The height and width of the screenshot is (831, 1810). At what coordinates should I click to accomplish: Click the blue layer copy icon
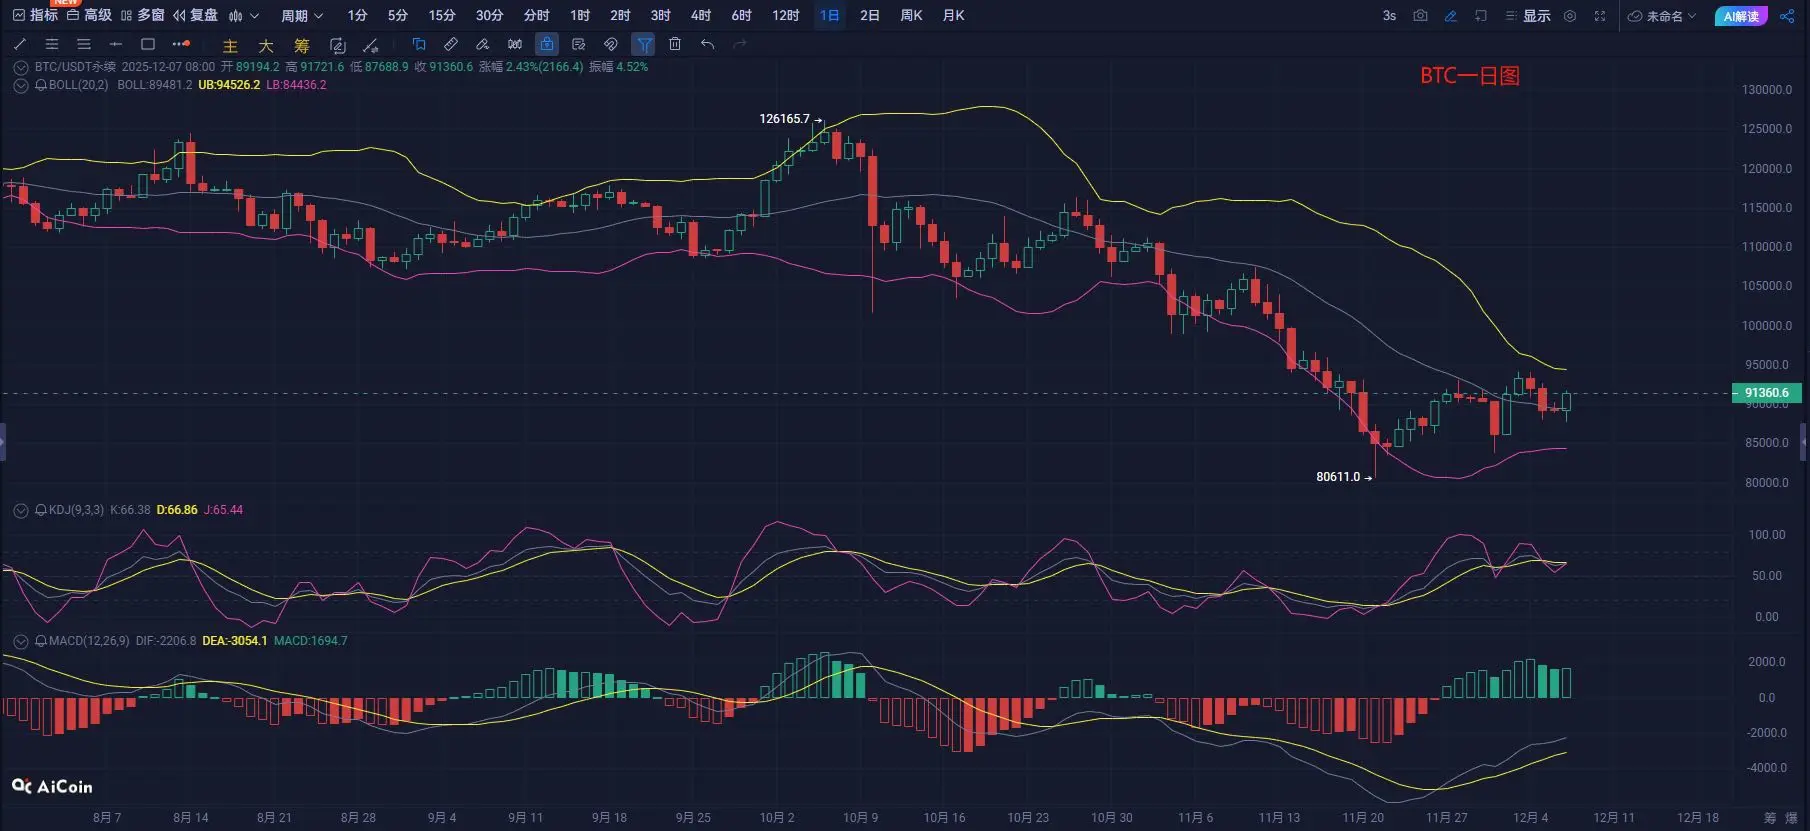419,44
